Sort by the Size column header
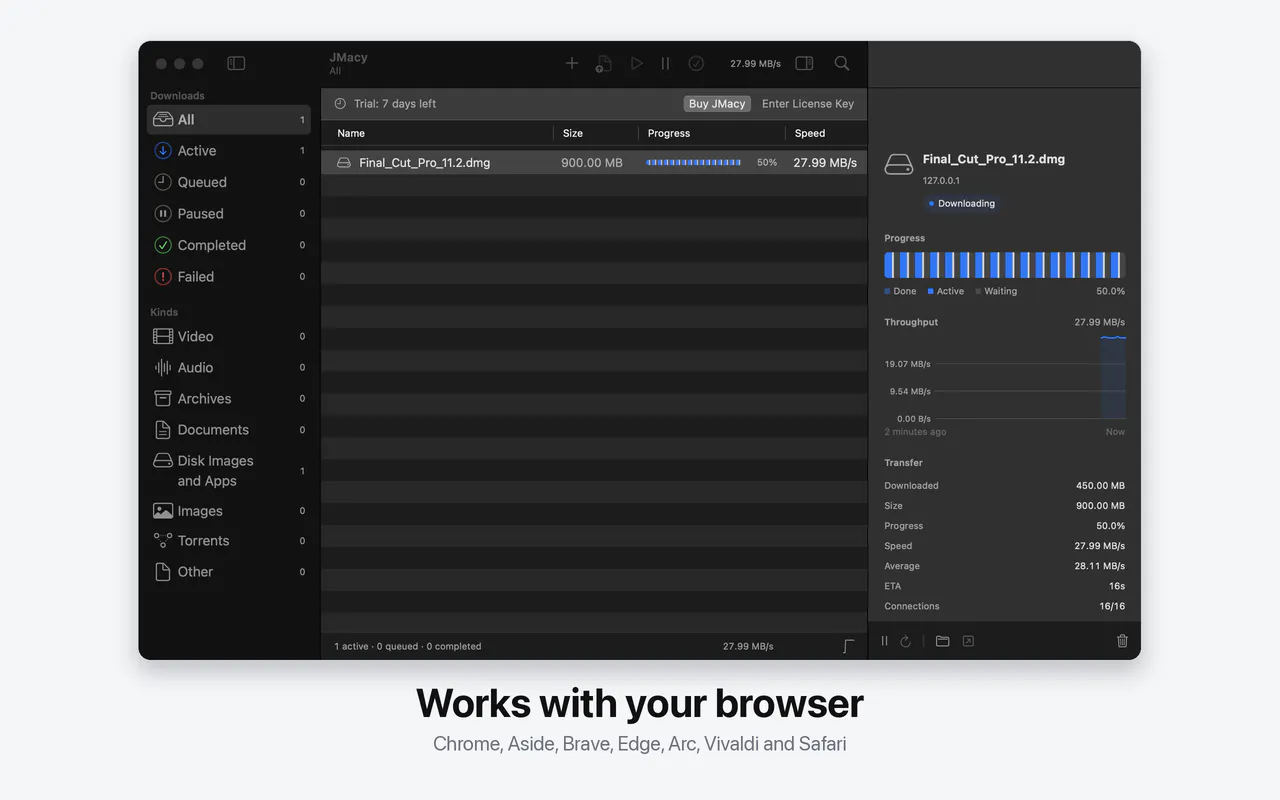 coord(573,133)
